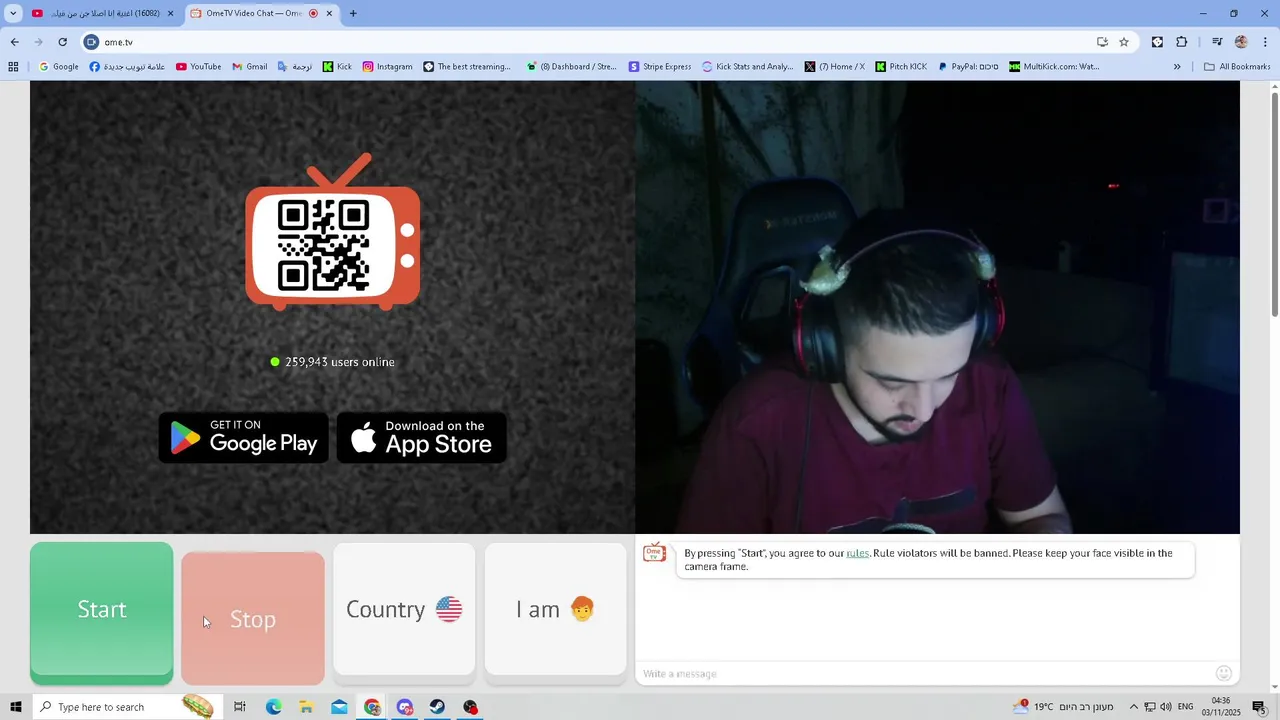Open the YouTube bookmark
Screen dimensions: 1280x720
(x=198, y=67)
